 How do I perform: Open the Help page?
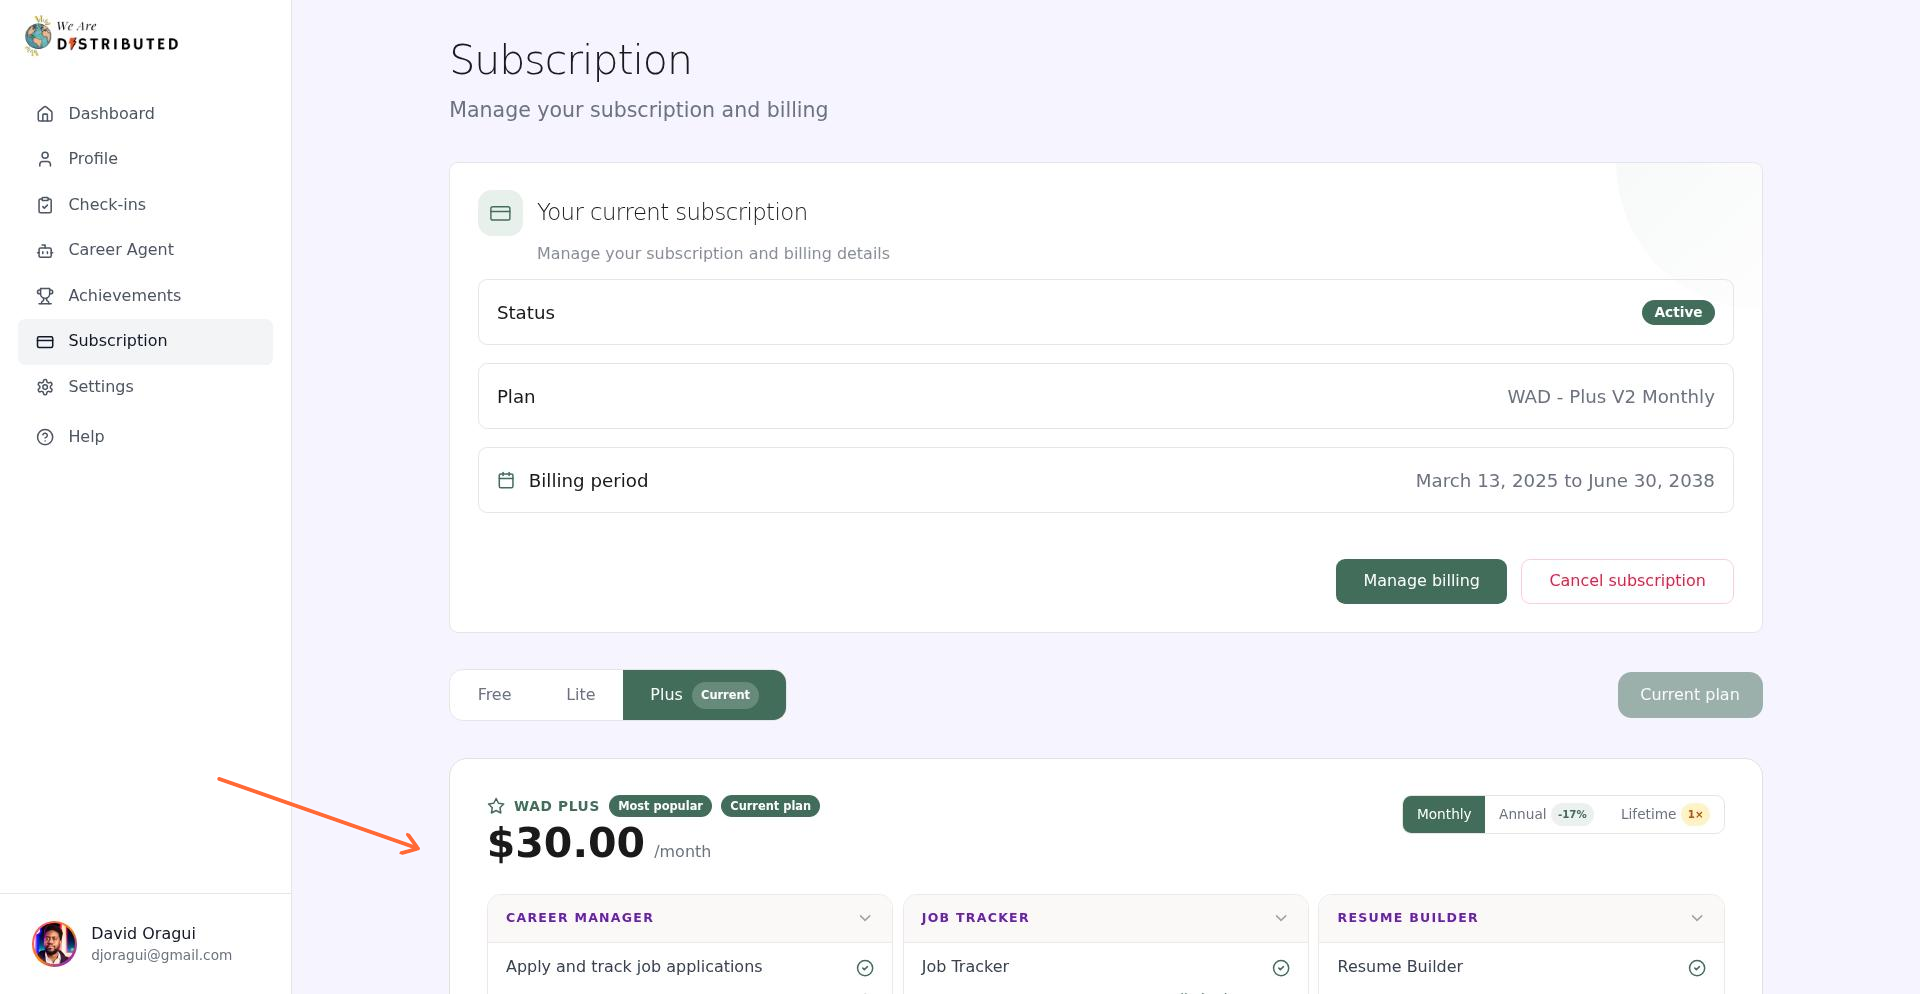145,437
